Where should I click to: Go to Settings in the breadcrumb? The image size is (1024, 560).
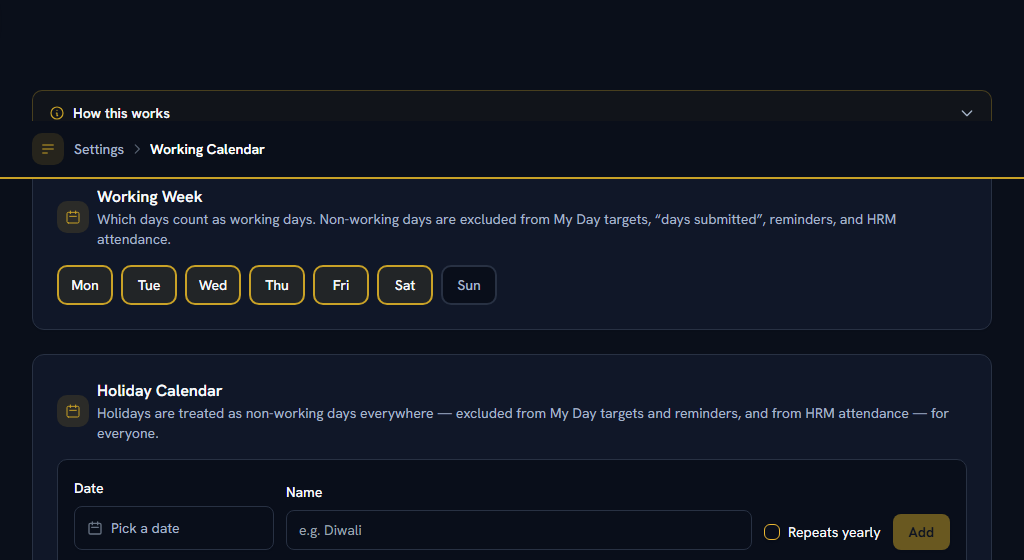[x=99, y=149]
